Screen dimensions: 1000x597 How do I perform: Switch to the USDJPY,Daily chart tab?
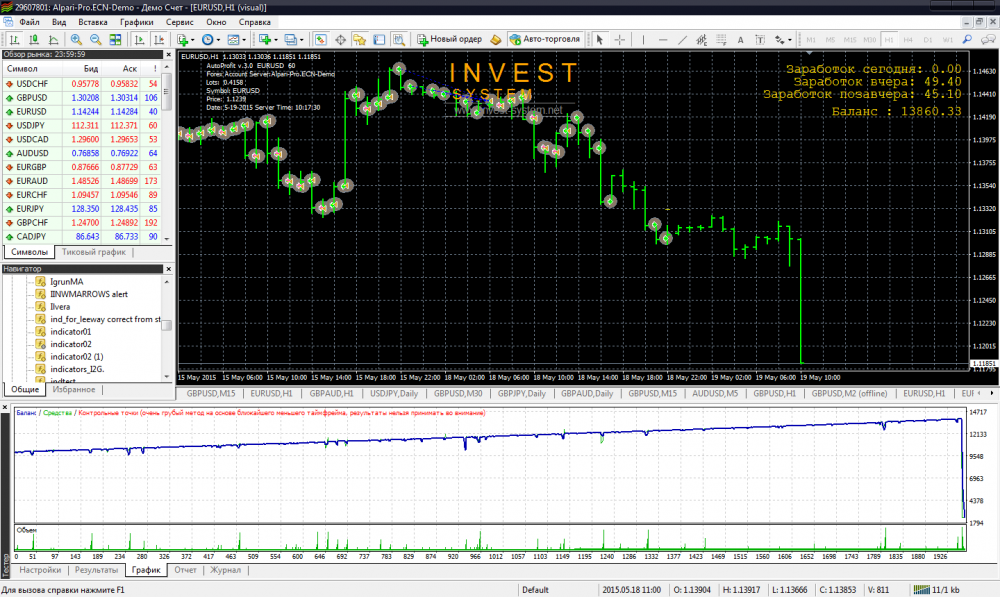coord(394,394)
